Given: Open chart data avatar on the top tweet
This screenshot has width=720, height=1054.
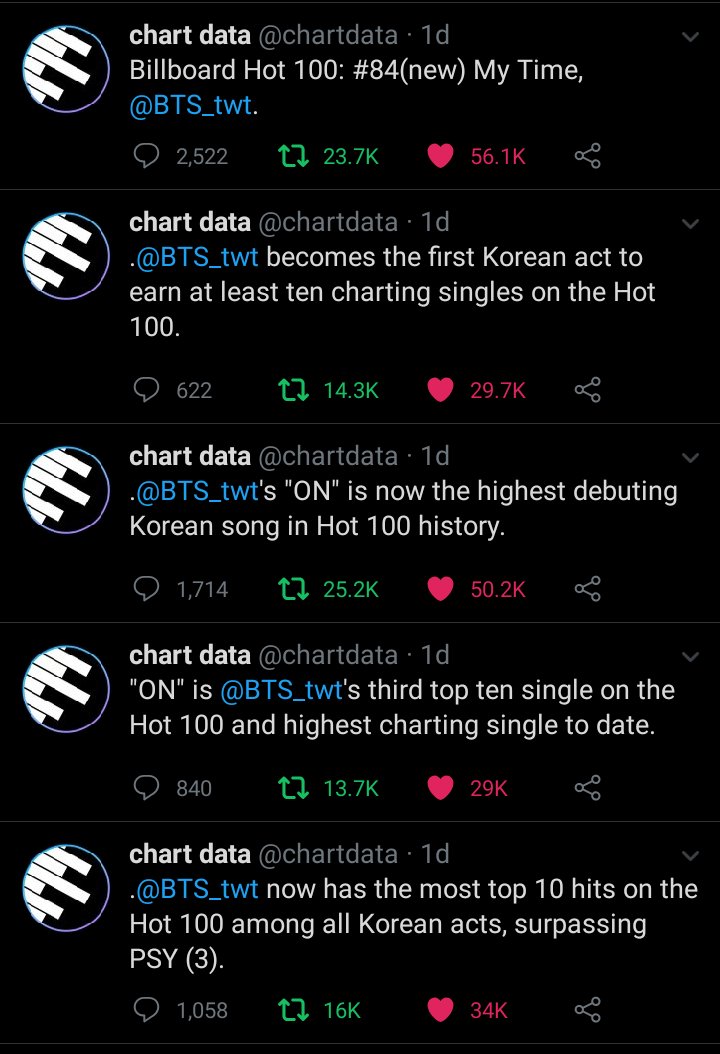Looking at the screenshot, I should pyautogui.click(x=65, y=69).
